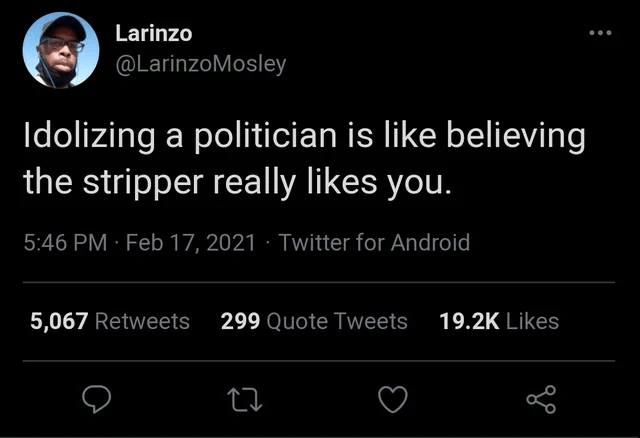640x438 pixels.
Task: Click the word 'politician' in the tweet
Action: click(x=253, y=137)
